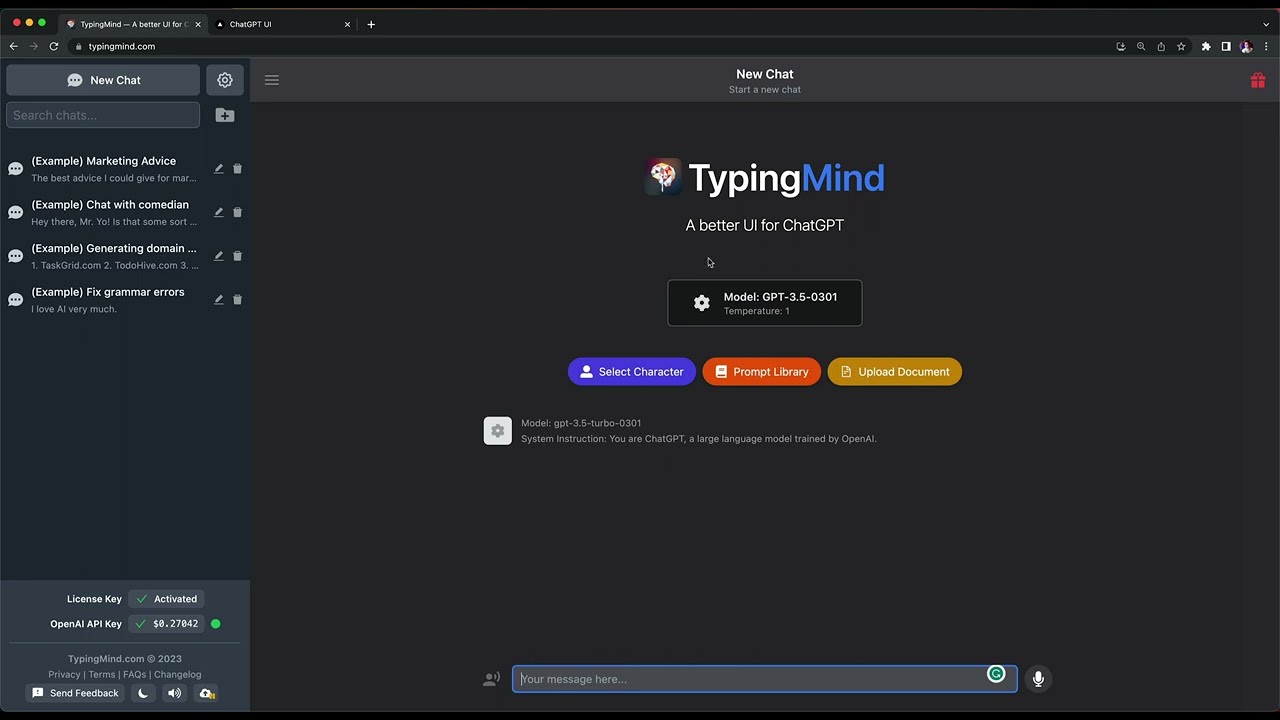This screenshot has height=720, width=1280.
Task: Select the TypingMind browser tab
Action: pos(133,24)
